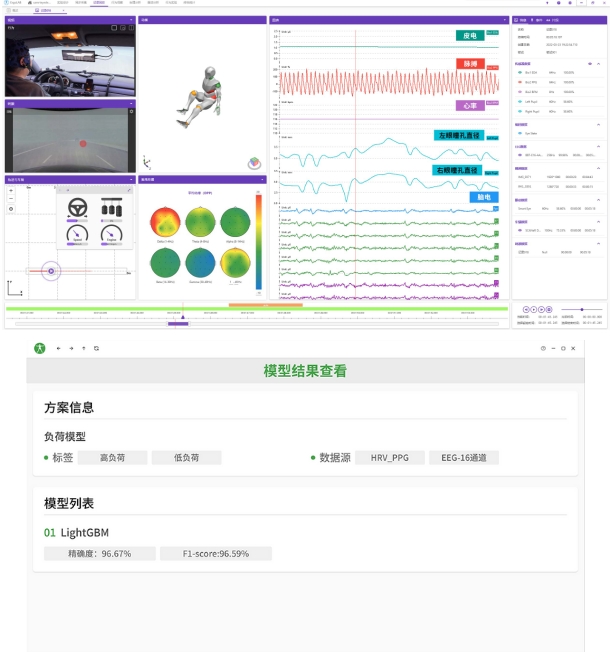Screen dimensions: 613x652
Task: Click the vehicle position marker on trajectory
Action: coord(51,271)
